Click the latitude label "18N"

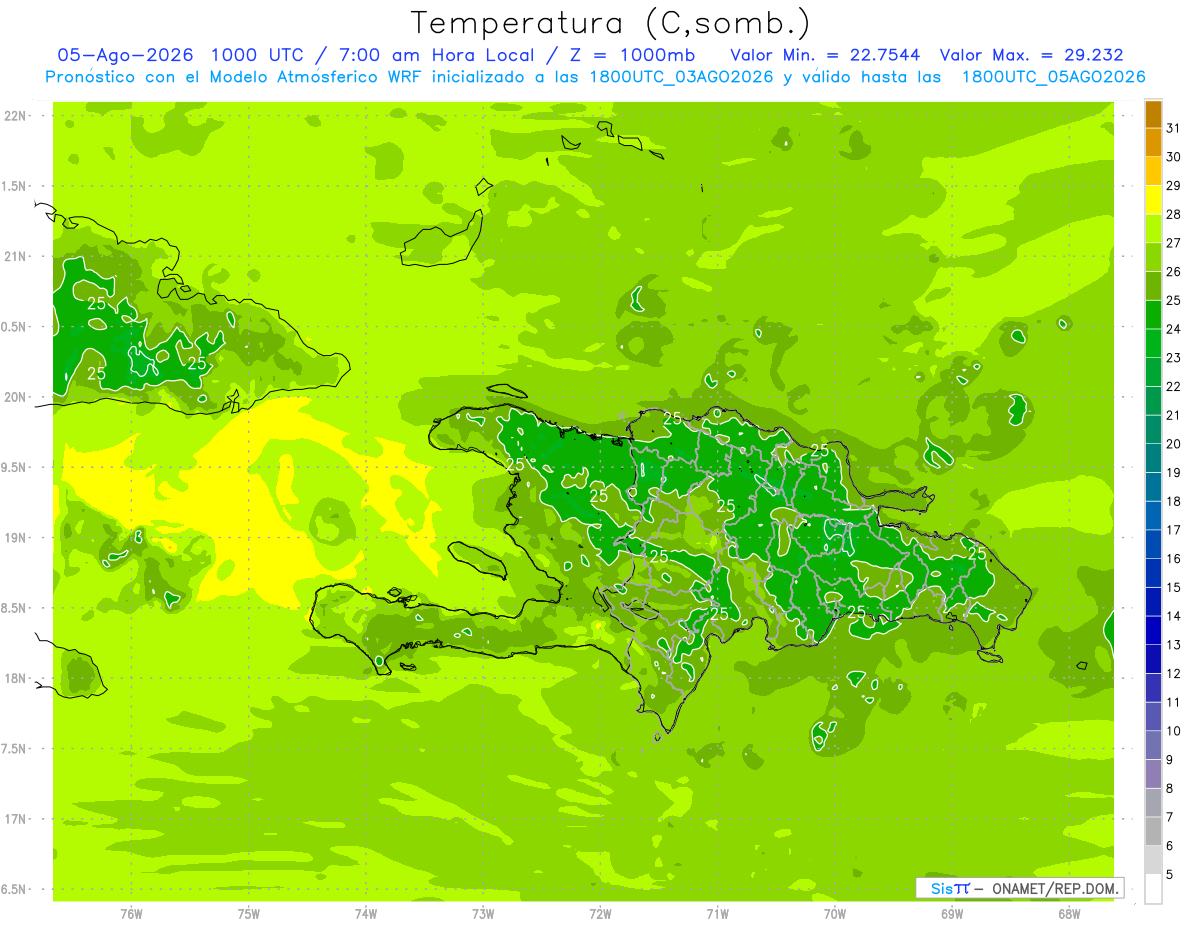point(15,678)
